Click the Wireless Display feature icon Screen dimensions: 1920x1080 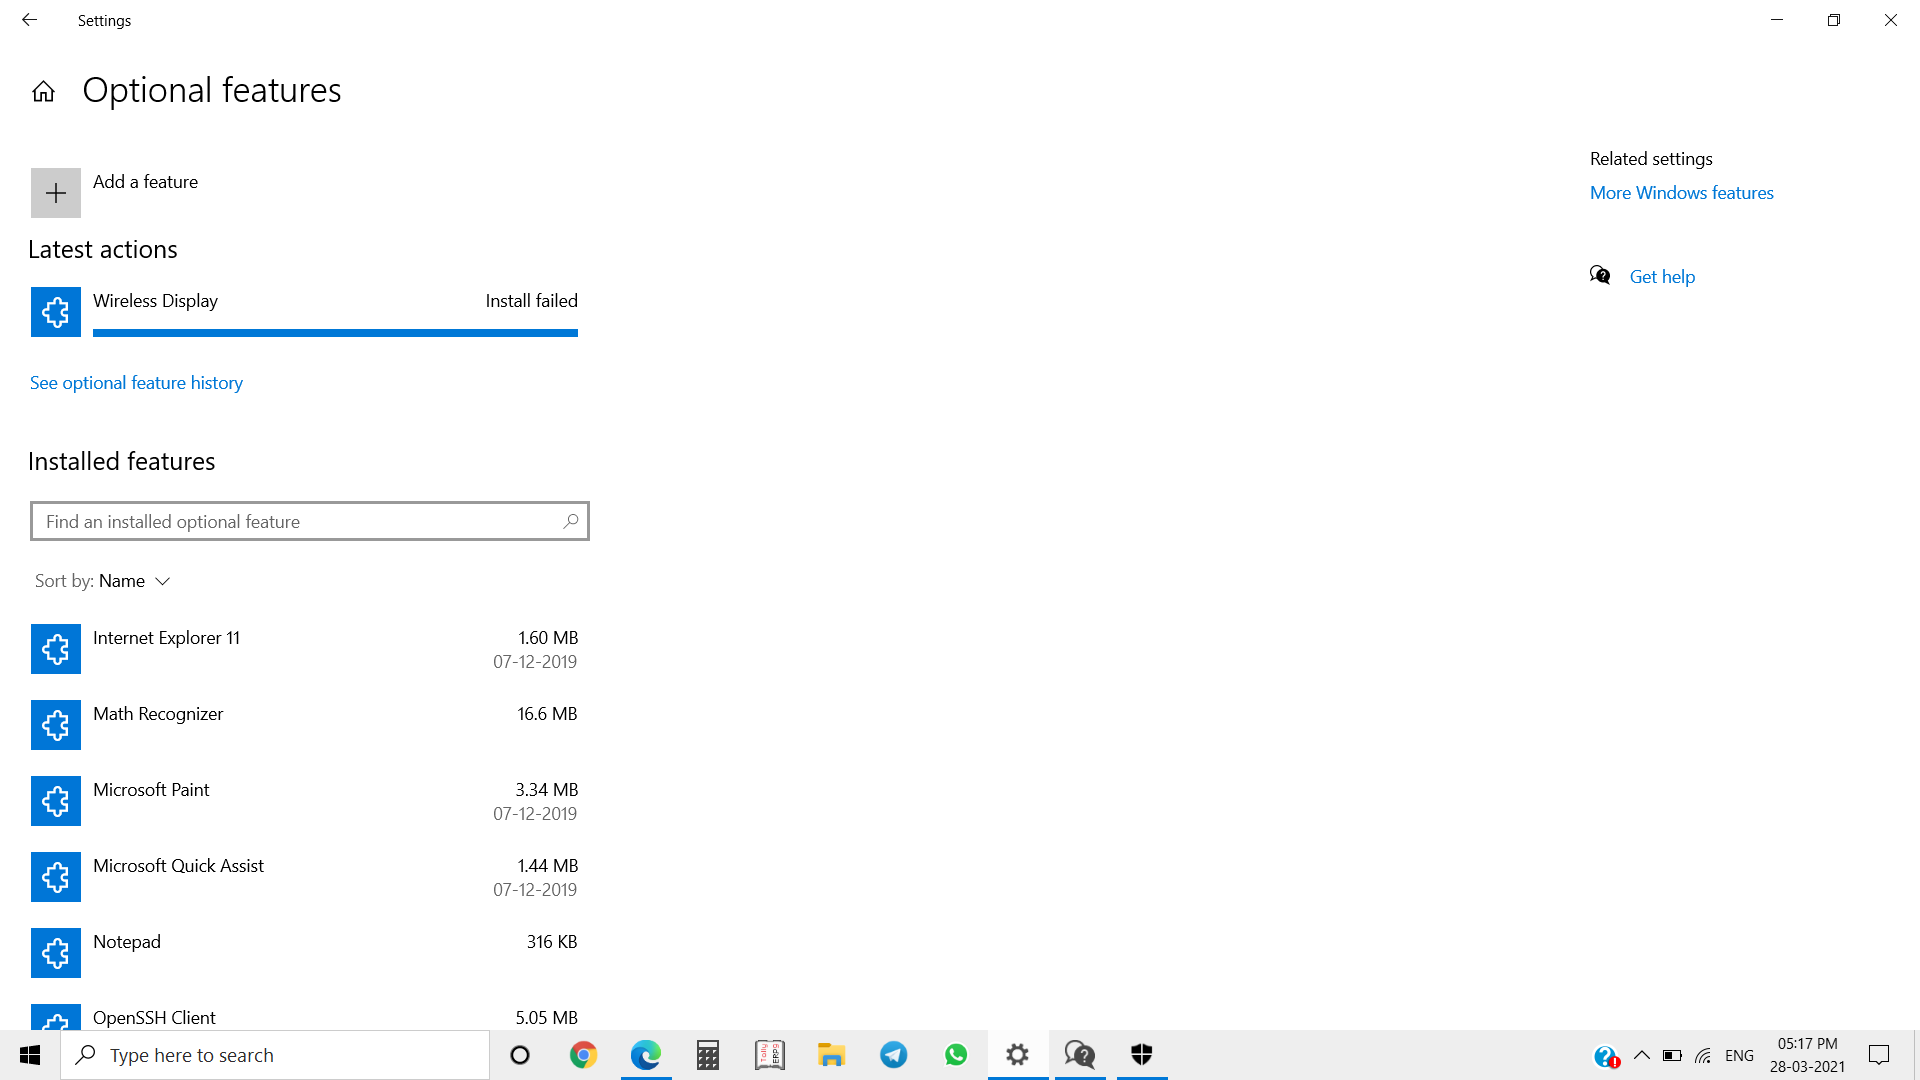(x=56, y=312)
